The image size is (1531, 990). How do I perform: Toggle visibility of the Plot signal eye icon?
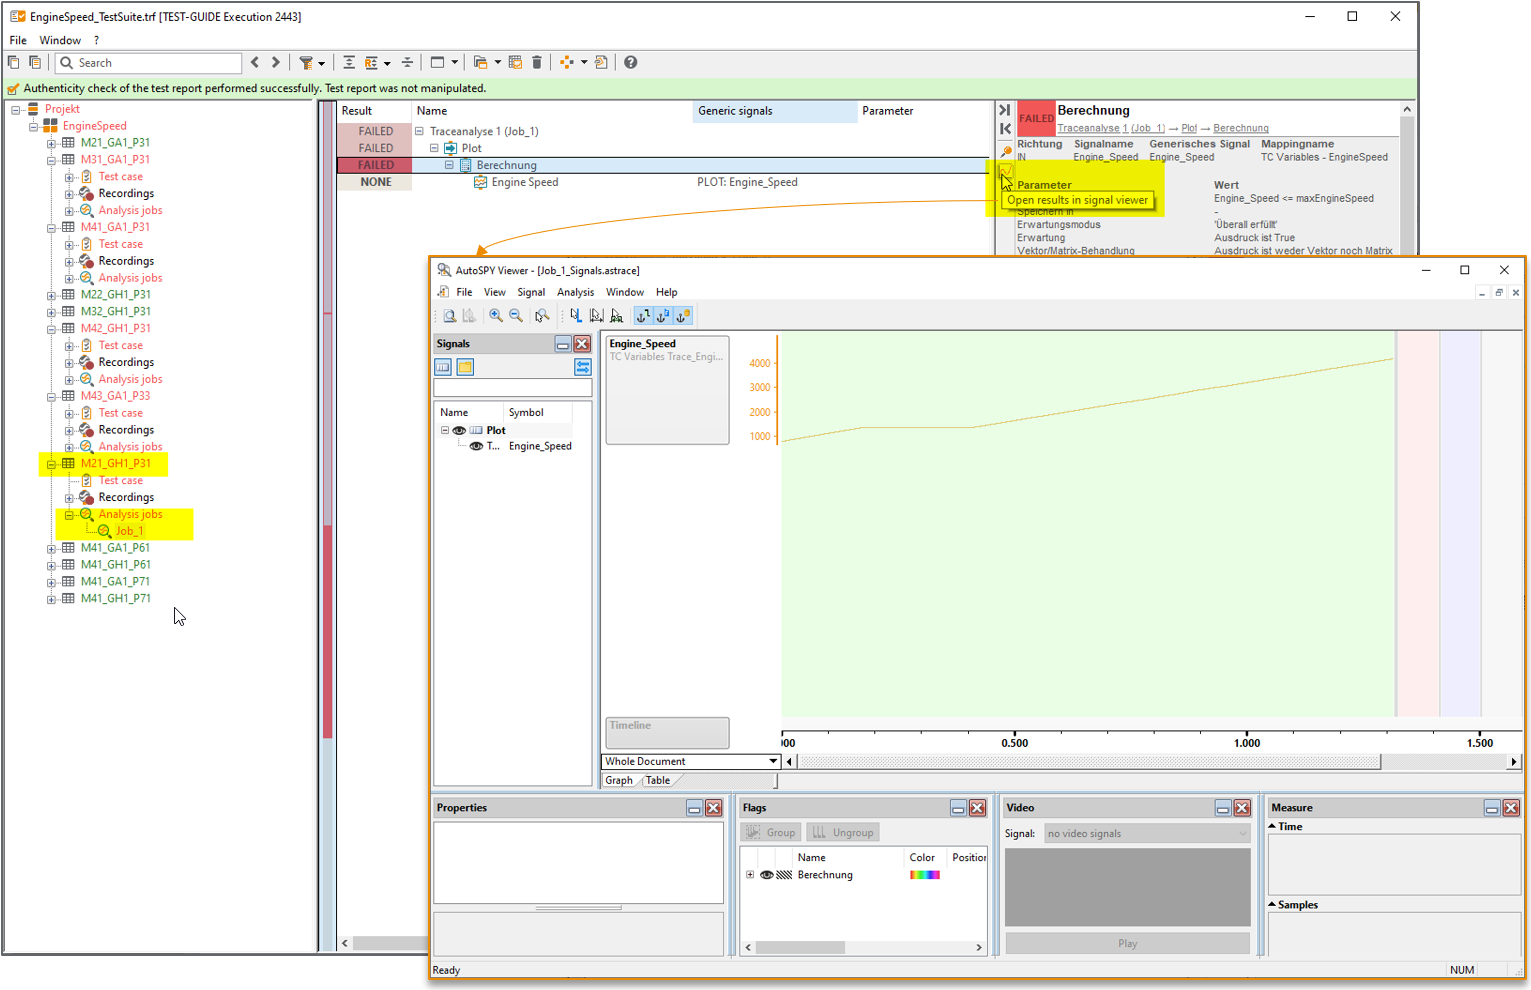459,430
